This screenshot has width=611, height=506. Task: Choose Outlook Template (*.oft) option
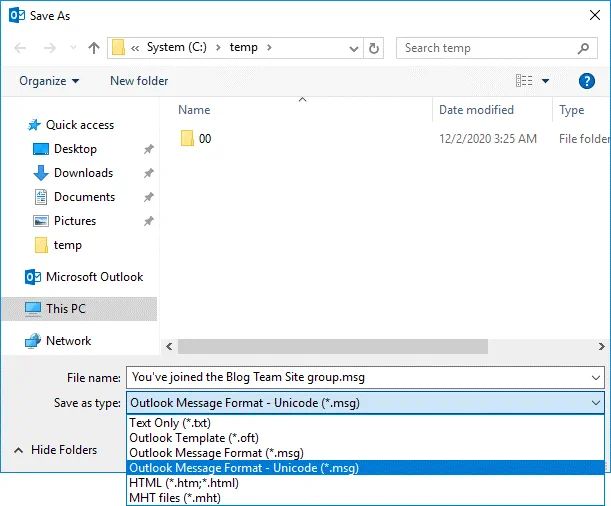point(192,438)
